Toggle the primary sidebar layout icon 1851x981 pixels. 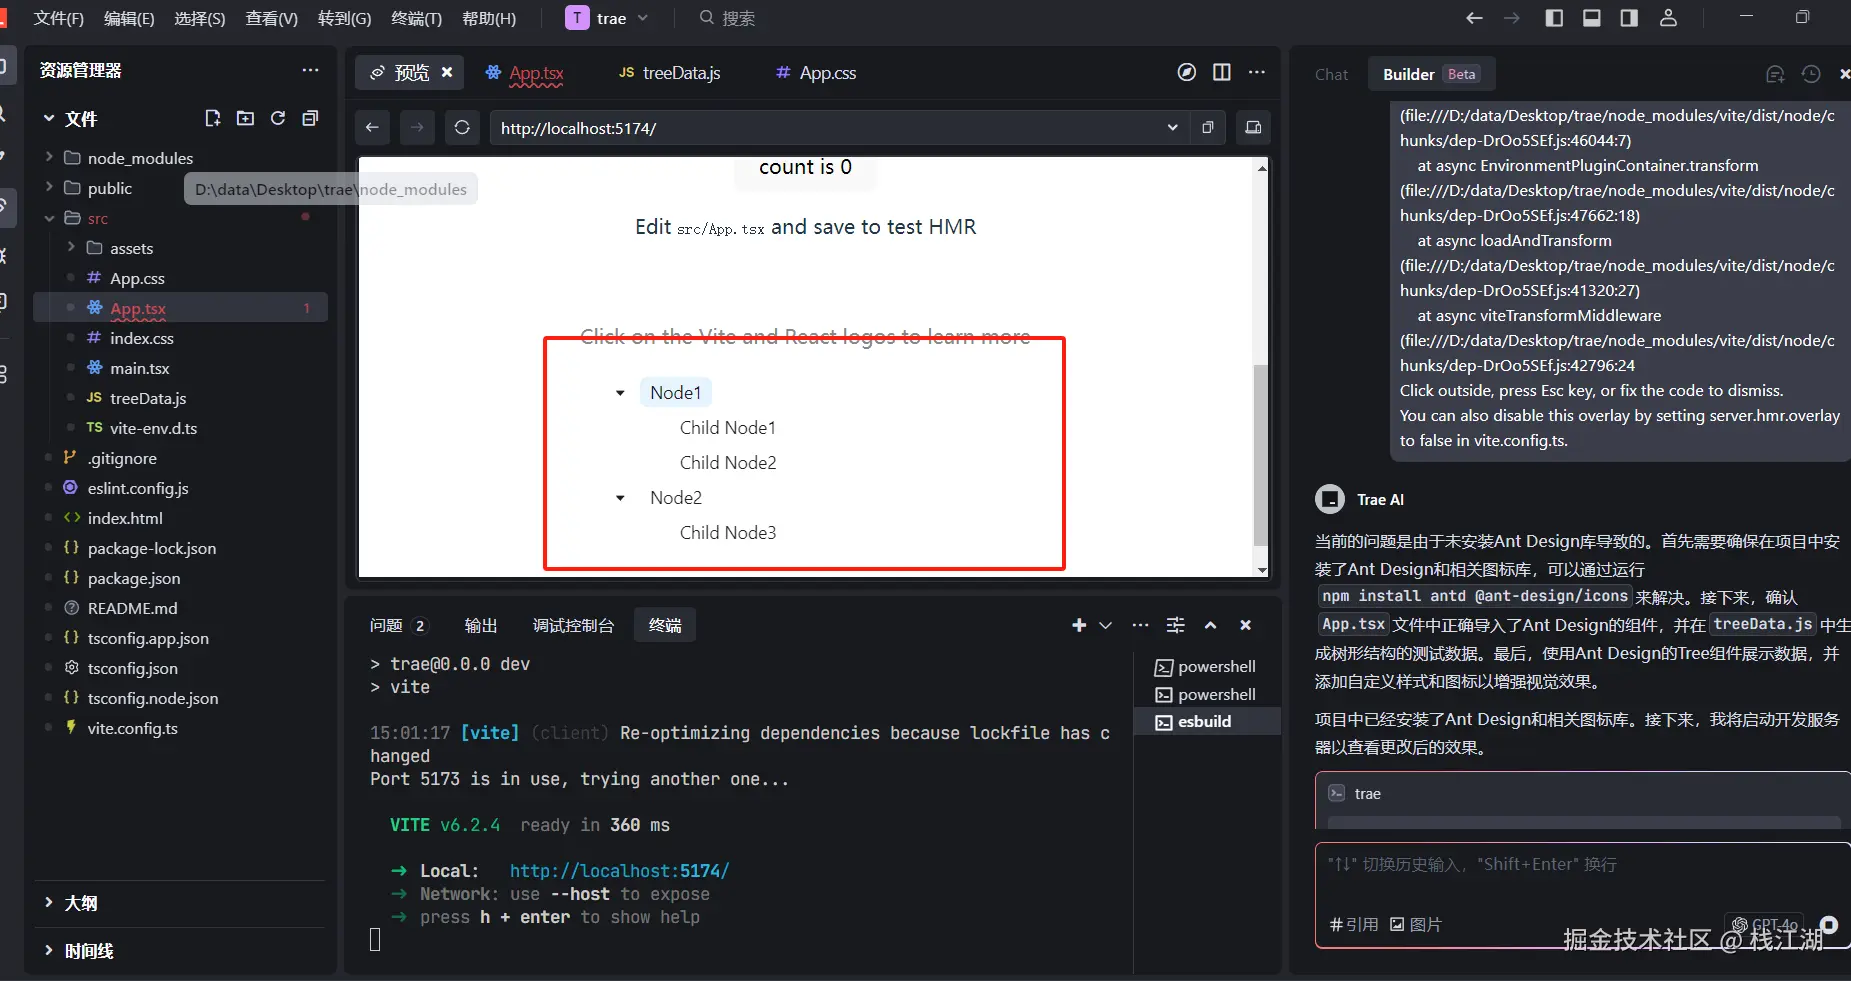click(1554, 18)
